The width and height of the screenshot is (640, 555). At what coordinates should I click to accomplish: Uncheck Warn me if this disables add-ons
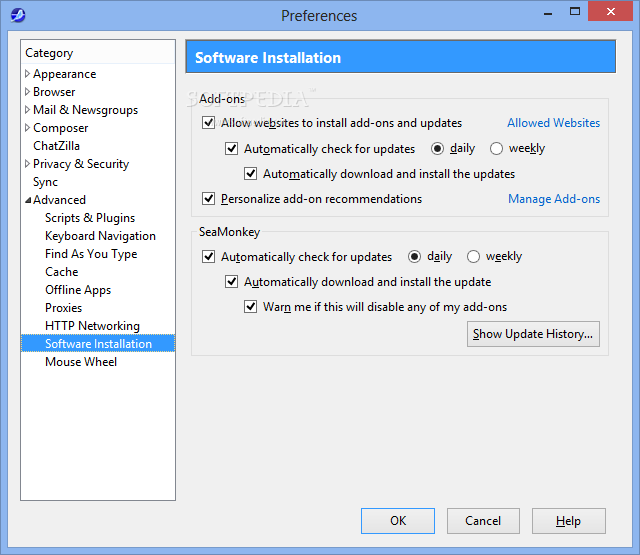coord(251,306)
